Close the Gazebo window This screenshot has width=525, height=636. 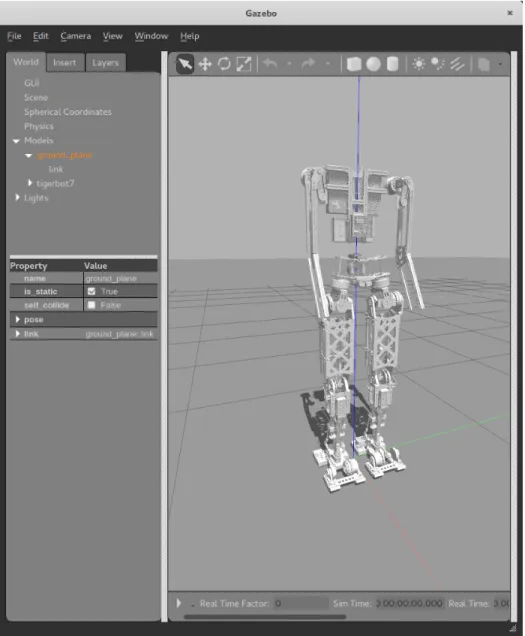click(x=510, y=13)
